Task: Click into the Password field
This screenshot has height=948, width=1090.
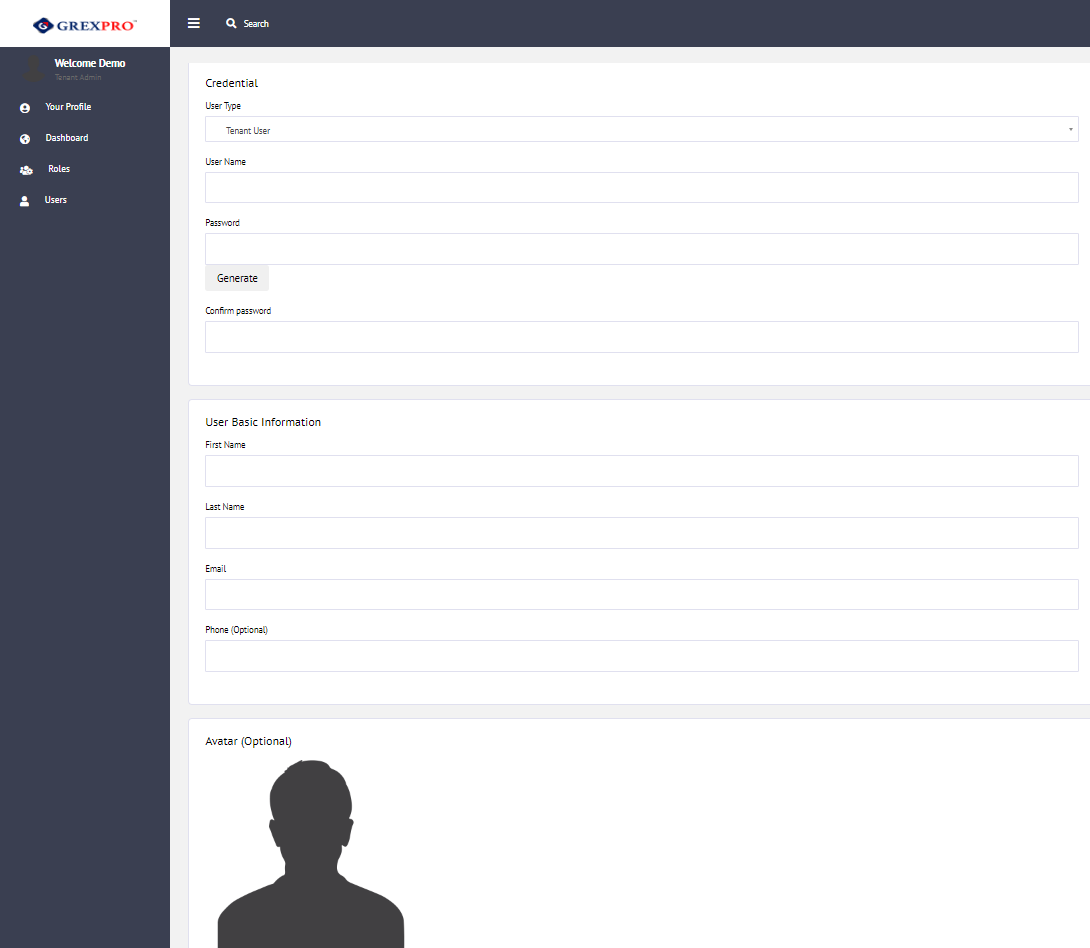Action: (641, 249)
